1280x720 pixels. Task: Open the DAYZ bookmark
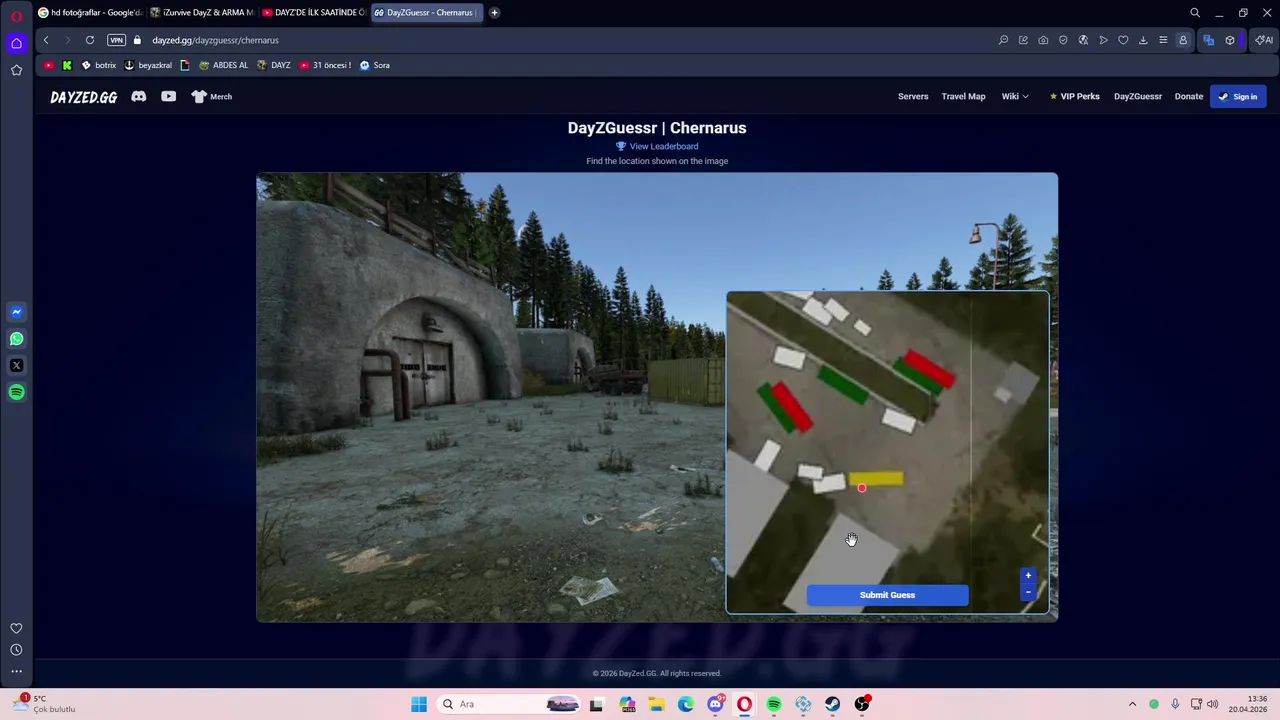click(x=274, y=65)
